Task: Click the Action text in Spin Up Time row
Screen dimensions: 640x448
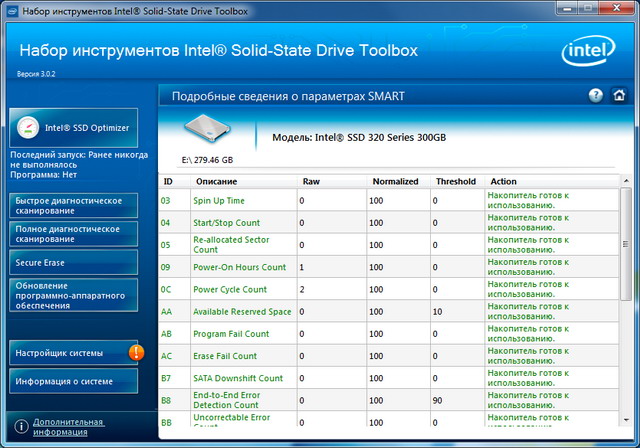Action: point(528,200)
